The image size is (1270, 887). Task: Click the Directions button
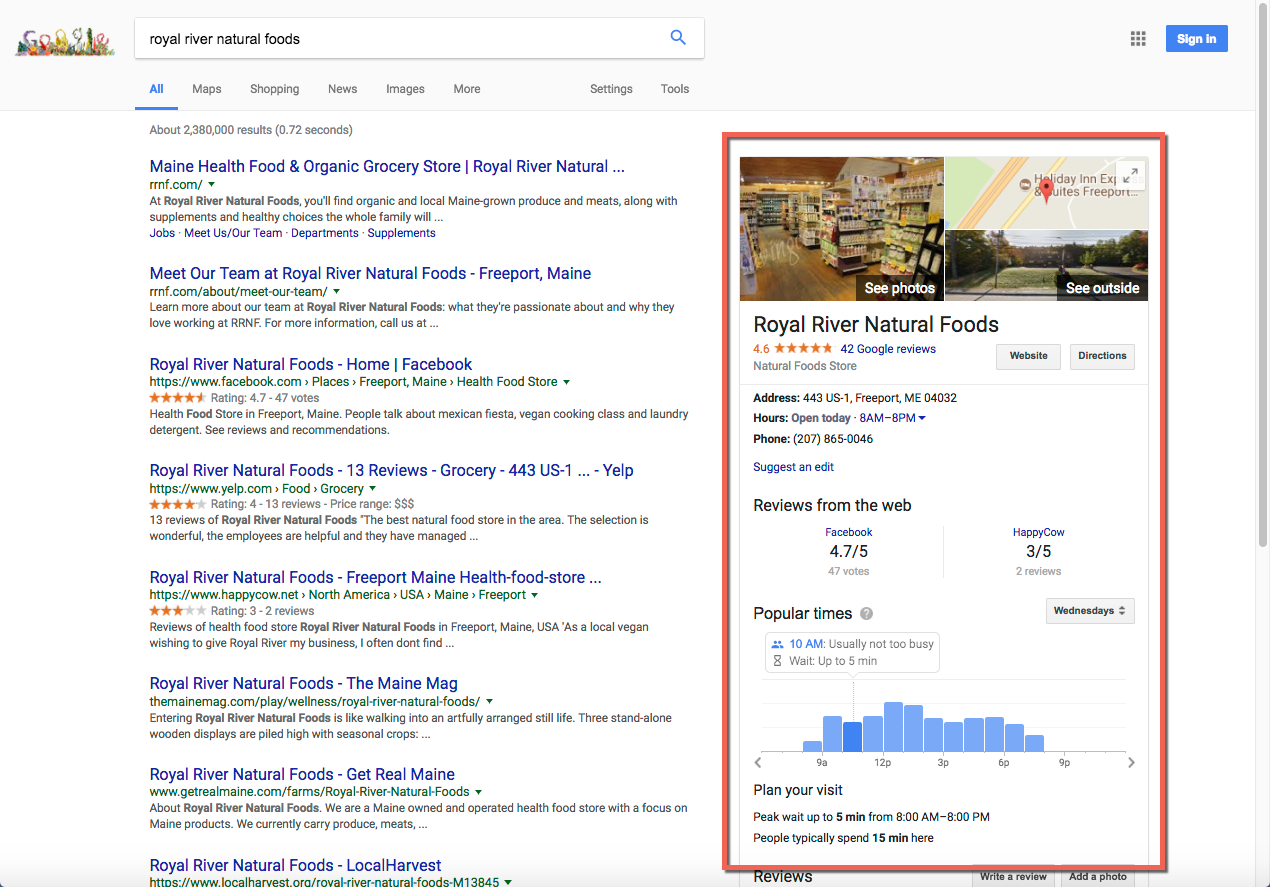pyautogui.click(x=1102, y=356)
